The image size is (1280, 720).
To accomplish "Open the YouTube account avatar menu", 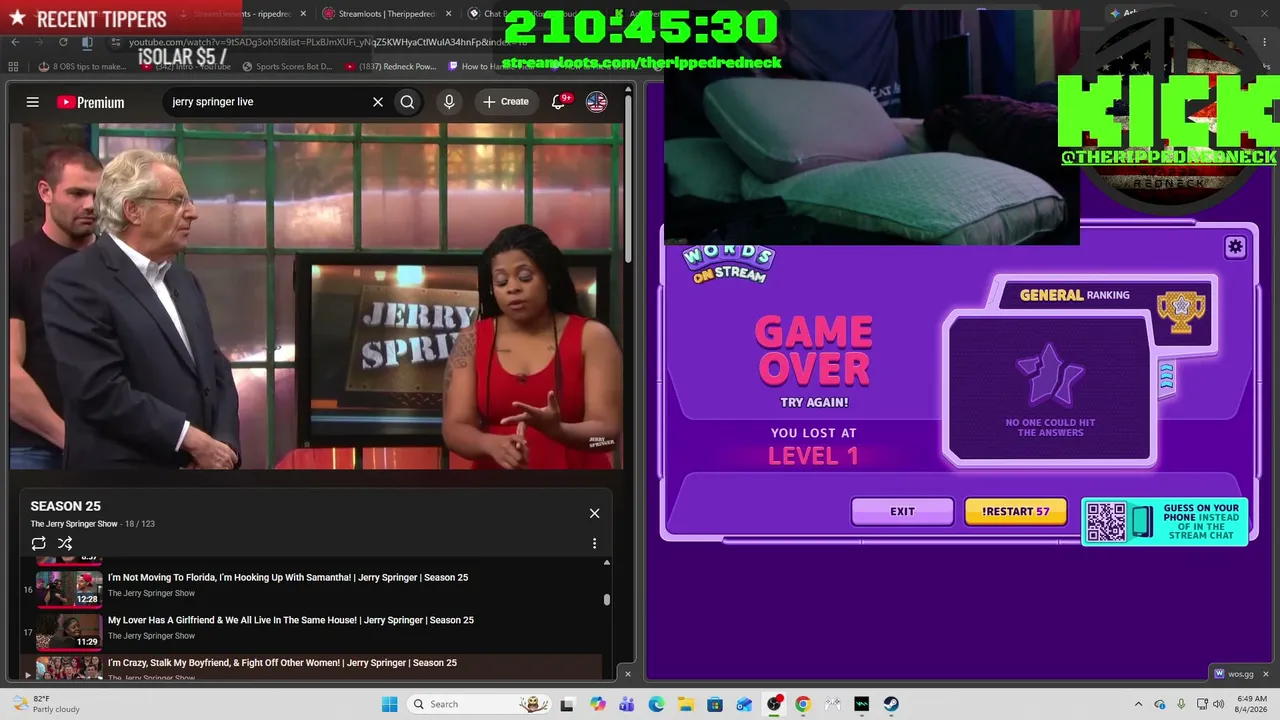I will (597, 102).
